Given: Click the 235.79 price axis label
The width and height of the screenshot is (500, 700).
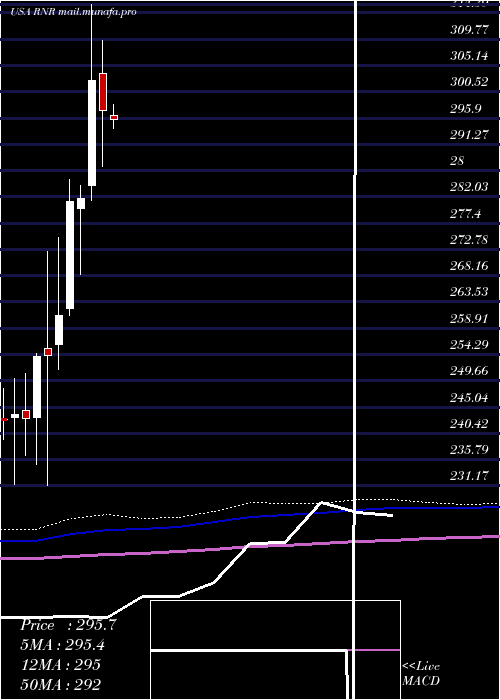Looking at the screenshot, I should [470, 449].
